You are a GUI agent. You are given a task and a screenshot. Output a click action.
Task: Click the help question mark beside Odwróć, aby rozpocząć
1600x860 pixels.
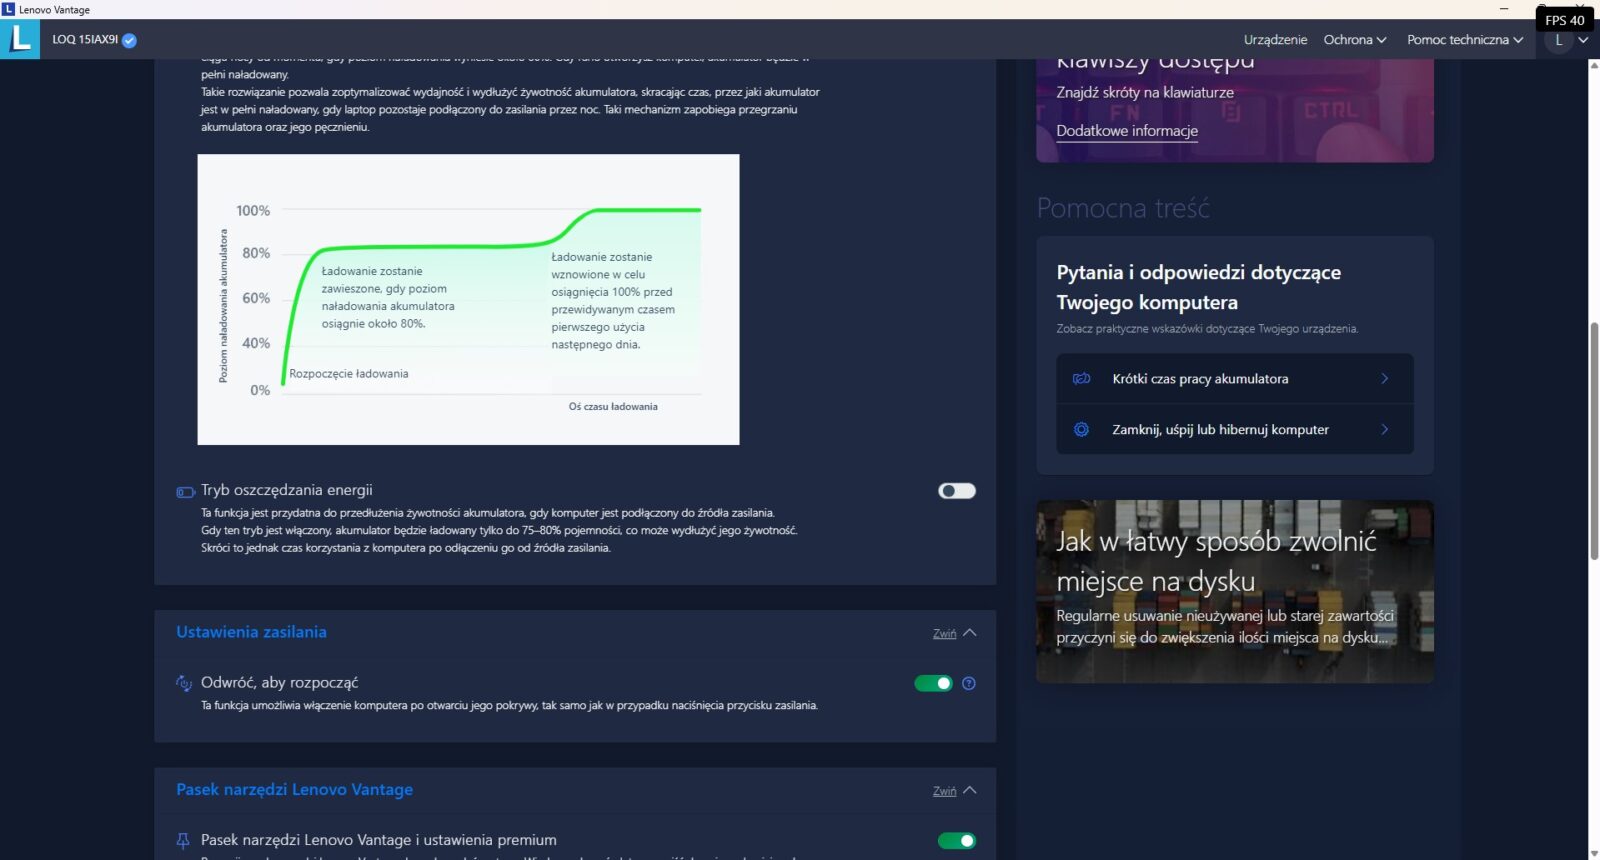coord(968,684)
